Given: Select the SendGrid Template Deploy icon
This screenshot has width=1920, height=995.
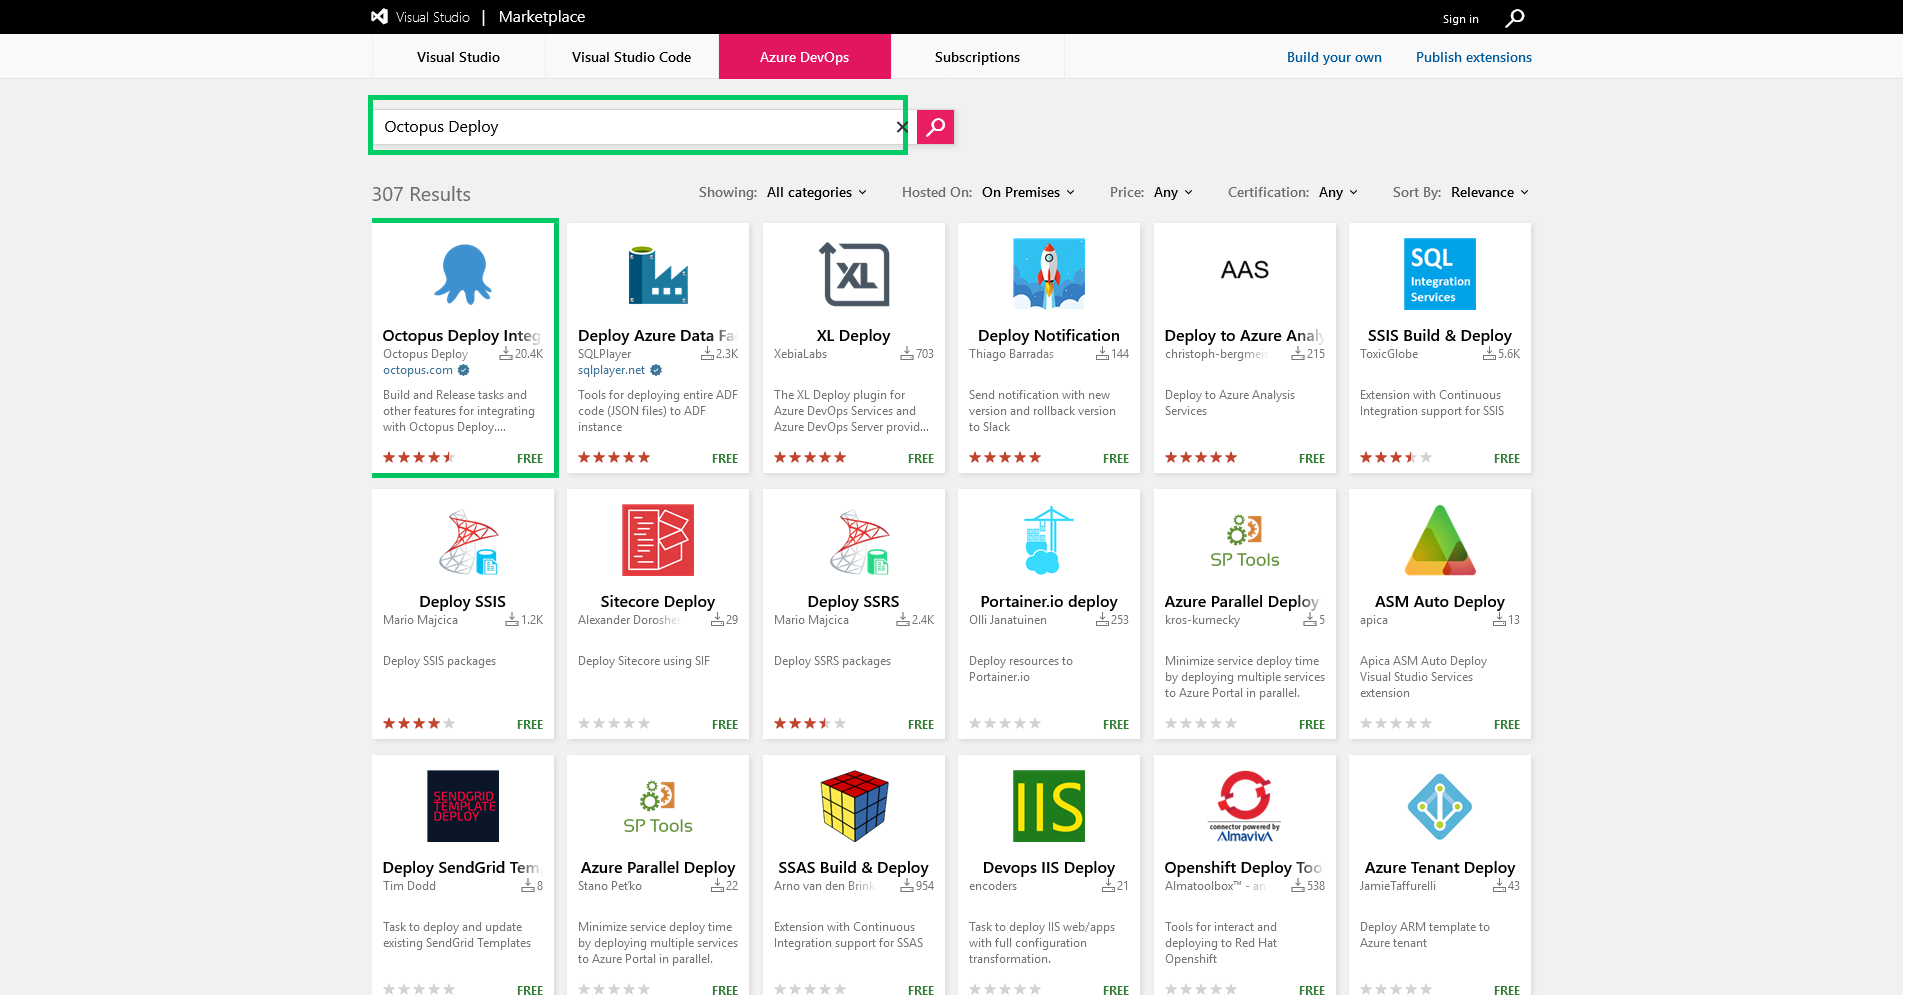Looking at the screenshot, I should [x=463, y=806].
